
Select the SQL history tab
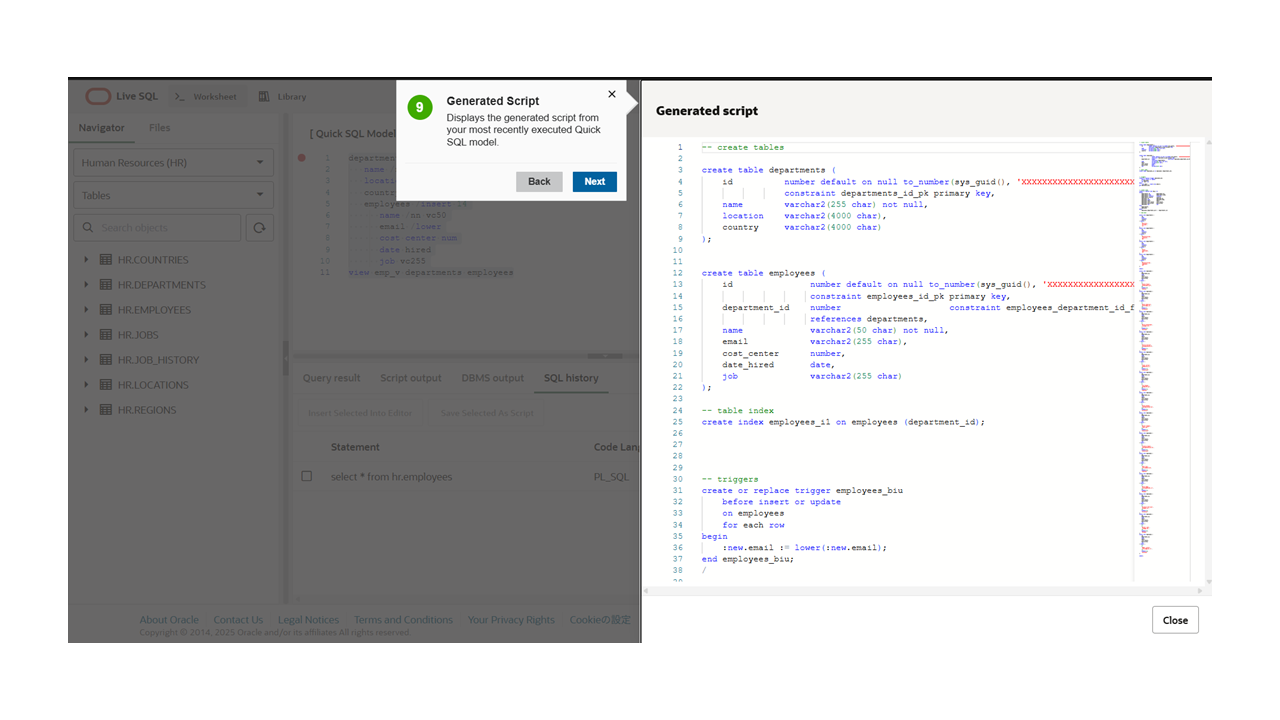click(571, 378)
